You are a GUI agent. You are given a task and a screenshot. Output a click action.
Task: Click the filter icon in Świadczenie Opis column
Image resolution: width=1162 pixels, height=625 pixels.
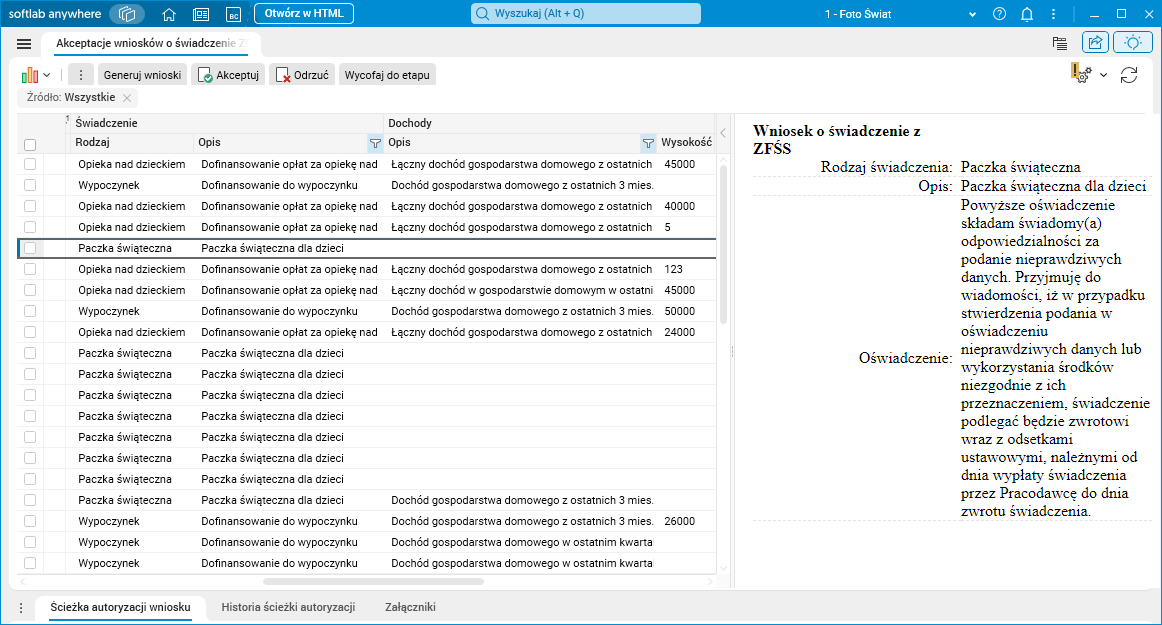[375, 143]
